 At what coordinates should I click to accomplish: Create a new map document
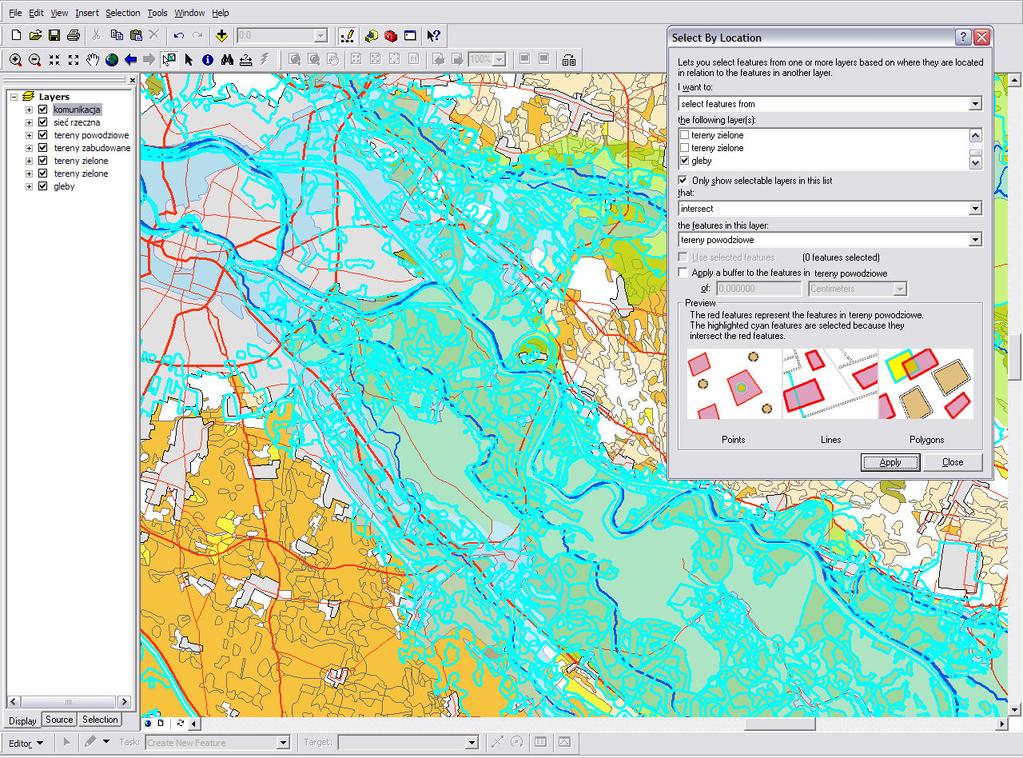[x=16, y=35]
